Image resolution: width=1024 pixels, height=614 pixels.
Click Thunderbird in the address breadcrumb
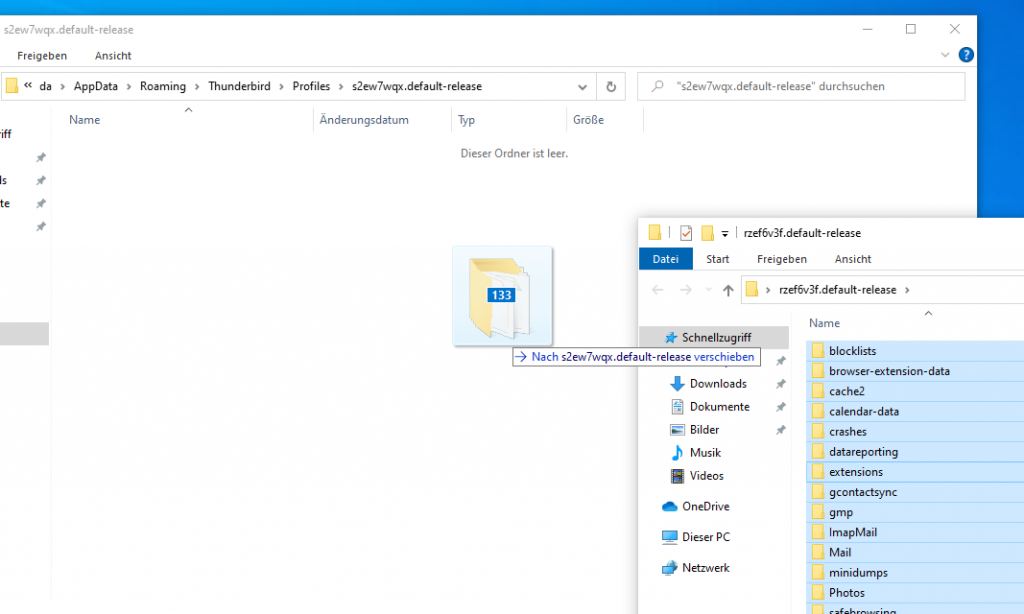click(239, 86)
